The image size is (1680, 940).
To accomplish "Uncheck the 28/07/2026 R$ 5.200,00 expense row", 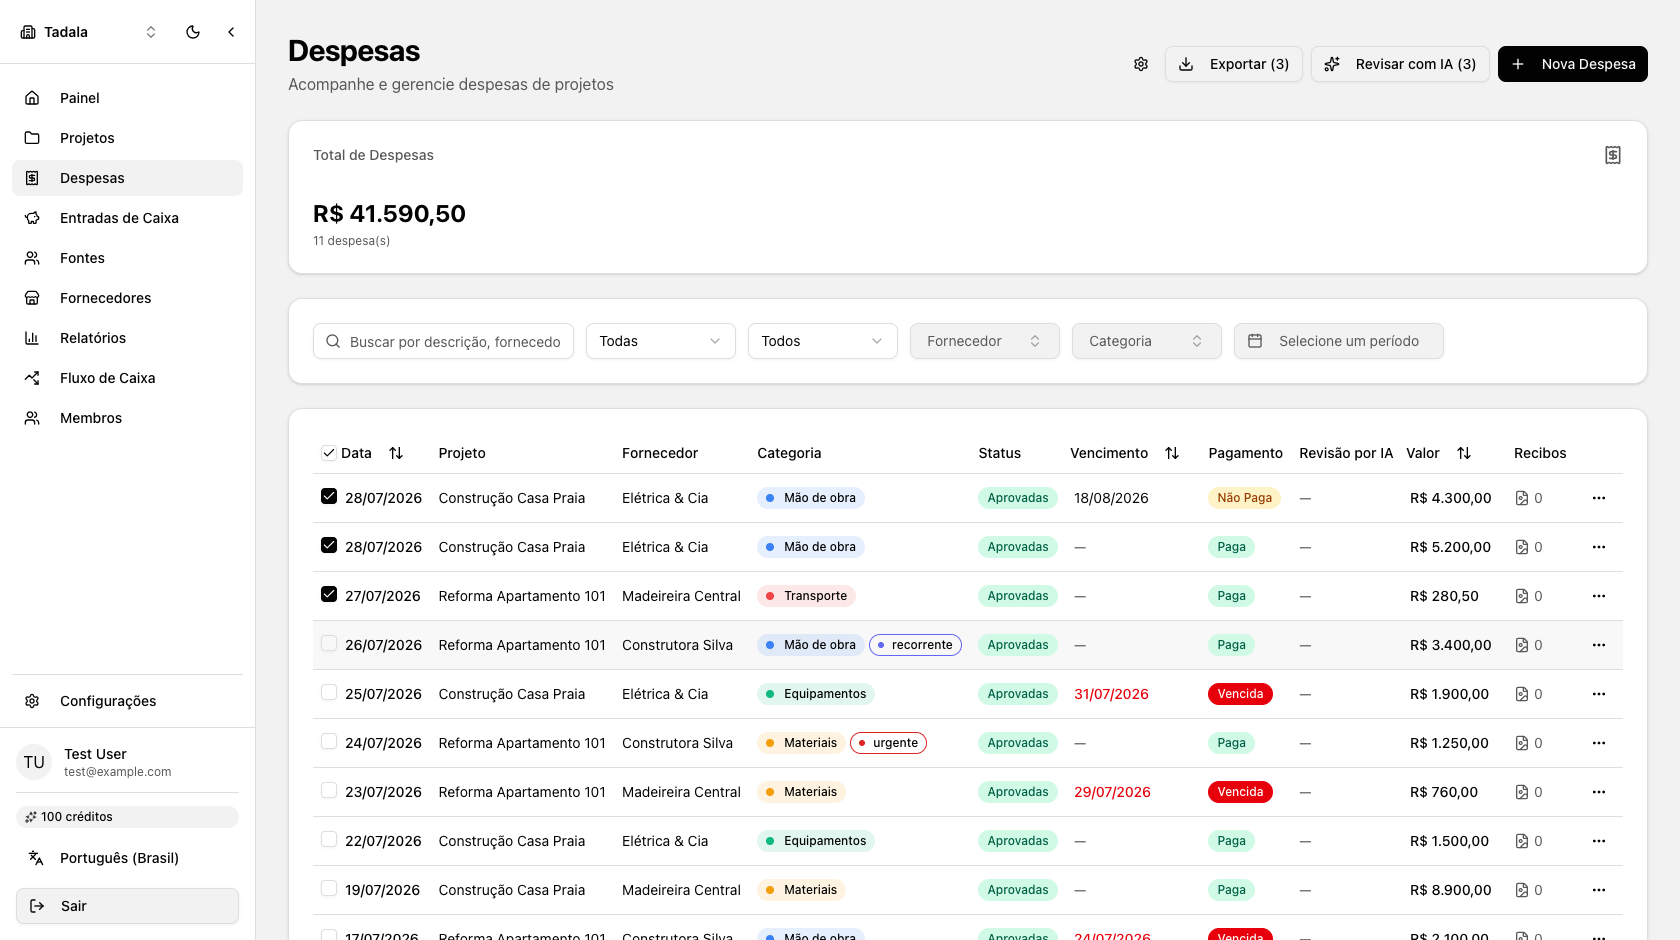I will [329, 545].
